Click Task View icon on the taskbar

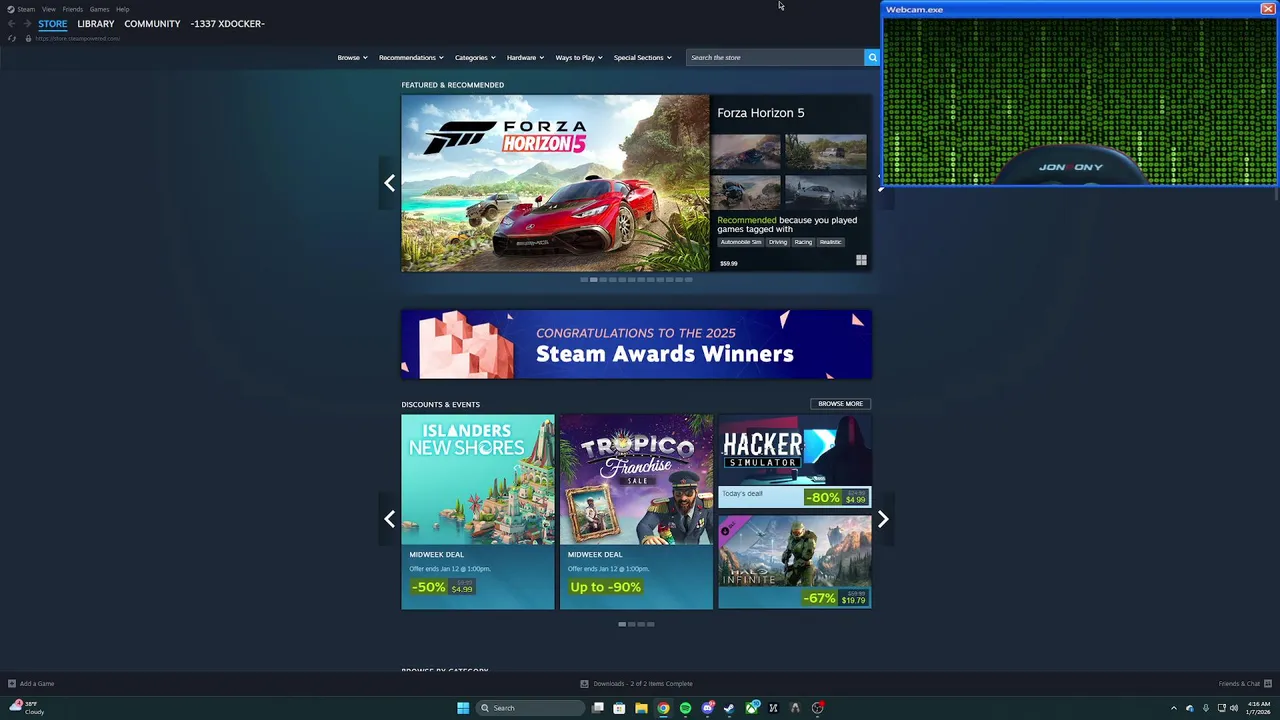click(597, 708)
